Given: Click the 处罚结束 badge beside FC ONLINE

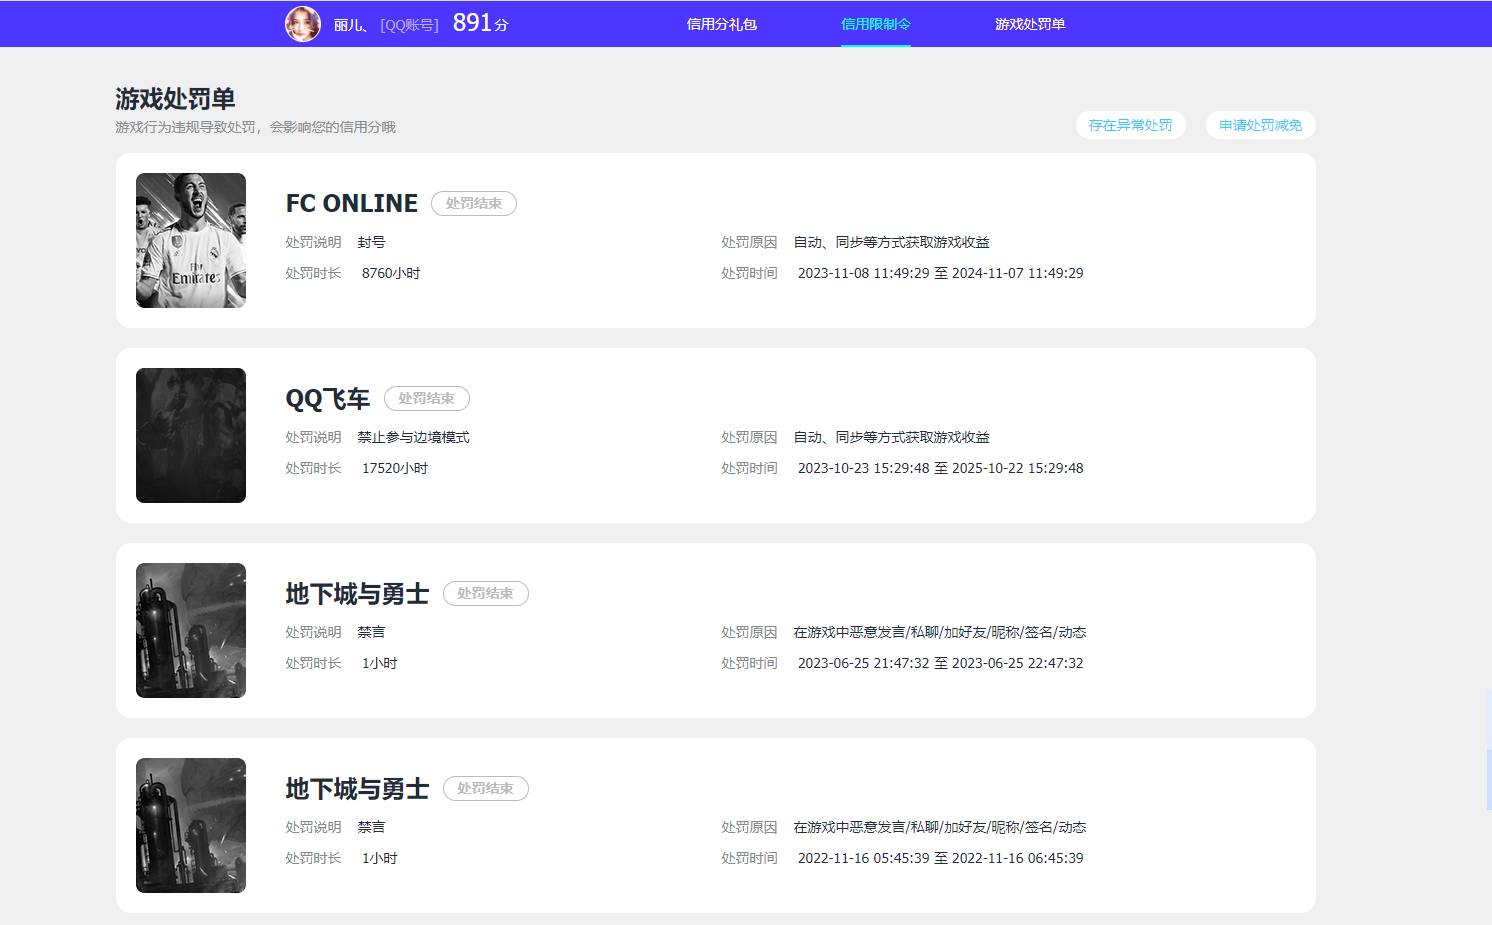Looking at the screenshot, I should click(x=473, y=203).
